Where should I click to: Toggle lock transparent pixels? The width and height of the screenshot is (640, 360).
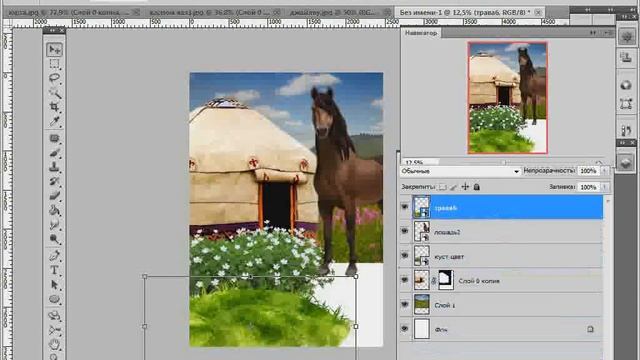pyautogui.click(x=442, y=187)
